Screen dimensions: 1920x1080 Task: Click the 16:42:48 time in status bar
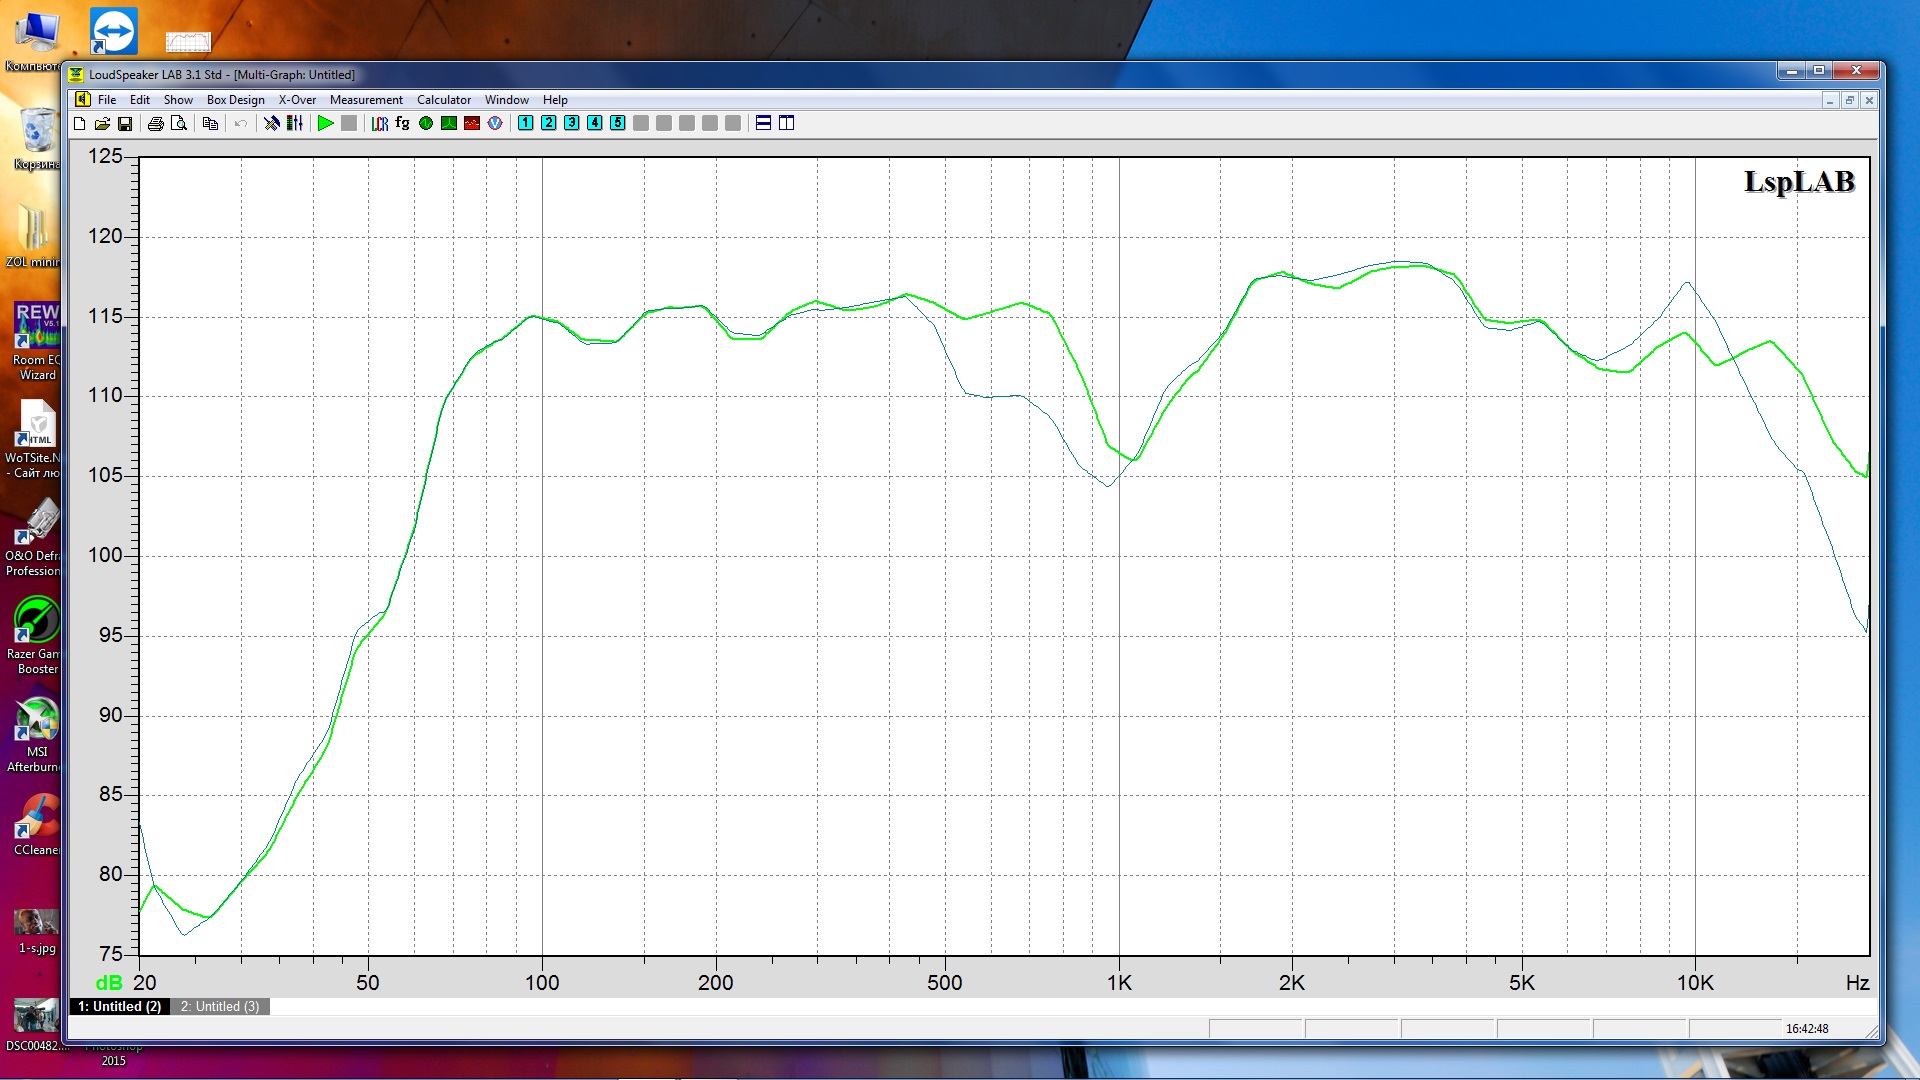point(1807,1029)
